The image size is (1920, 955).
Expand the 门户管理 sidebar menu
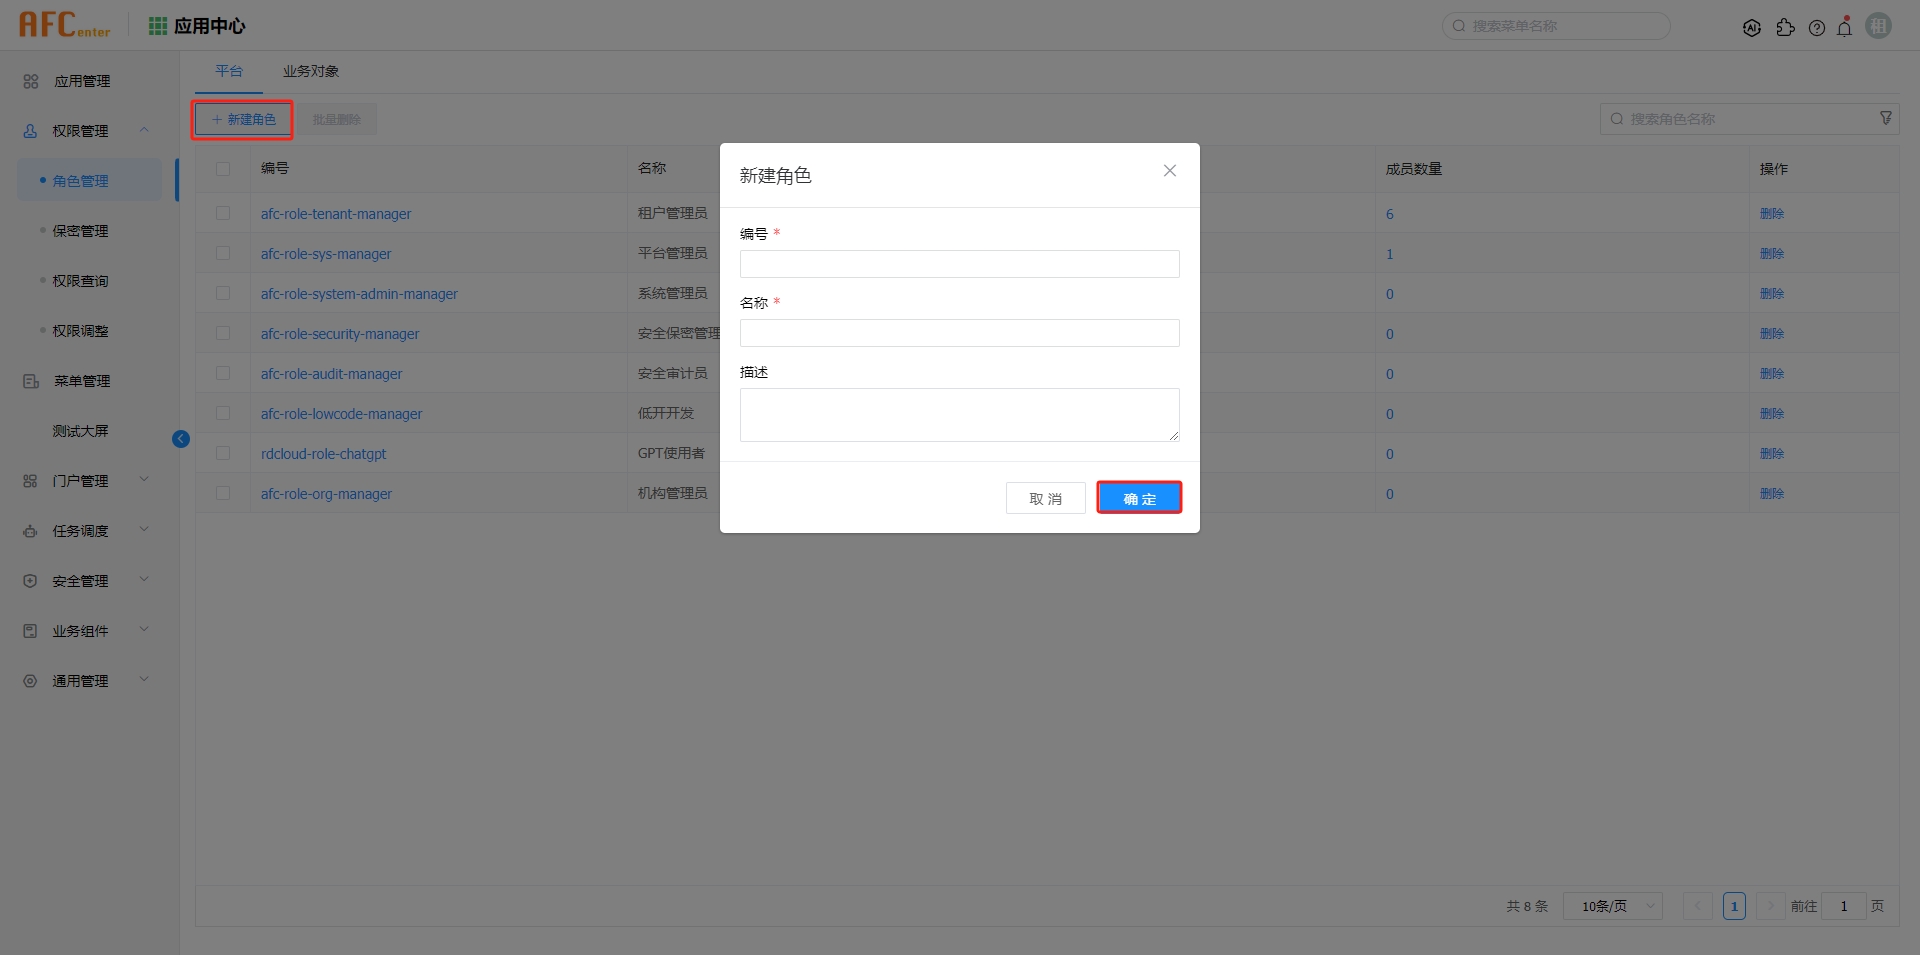coord(143,480)
